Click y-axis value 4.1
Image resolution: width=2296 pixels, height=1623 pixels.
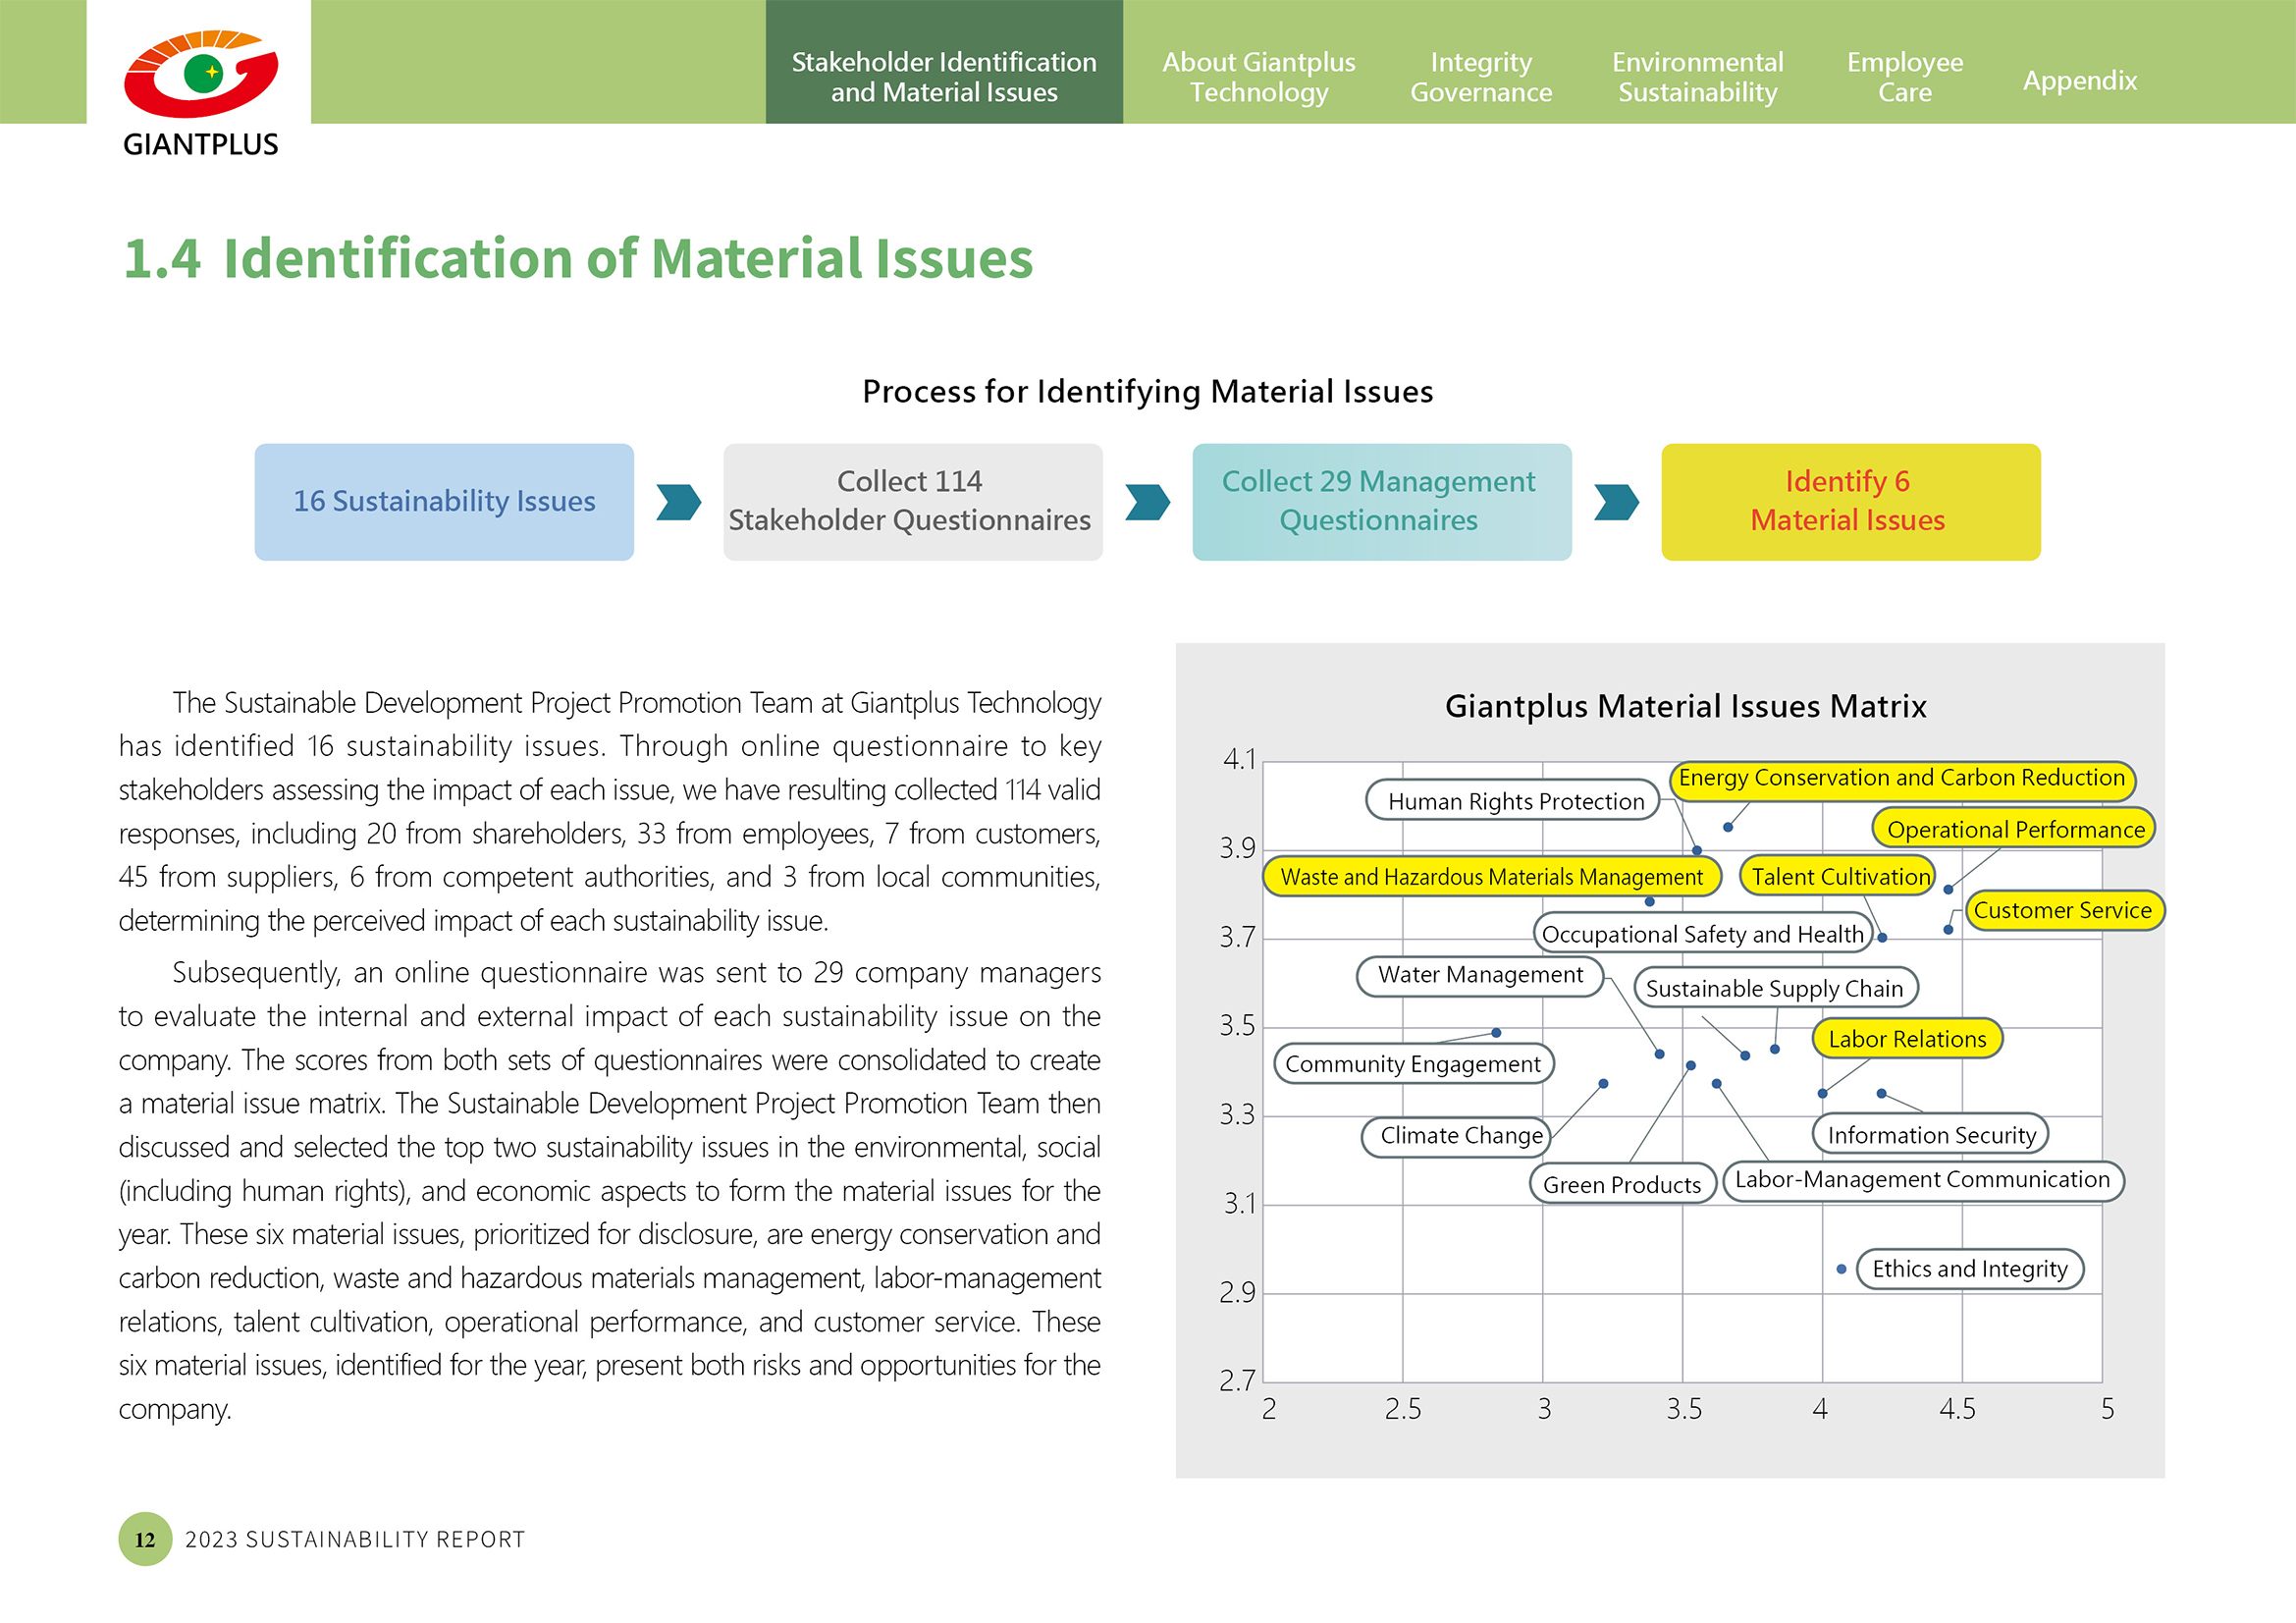pos(1240,760)
